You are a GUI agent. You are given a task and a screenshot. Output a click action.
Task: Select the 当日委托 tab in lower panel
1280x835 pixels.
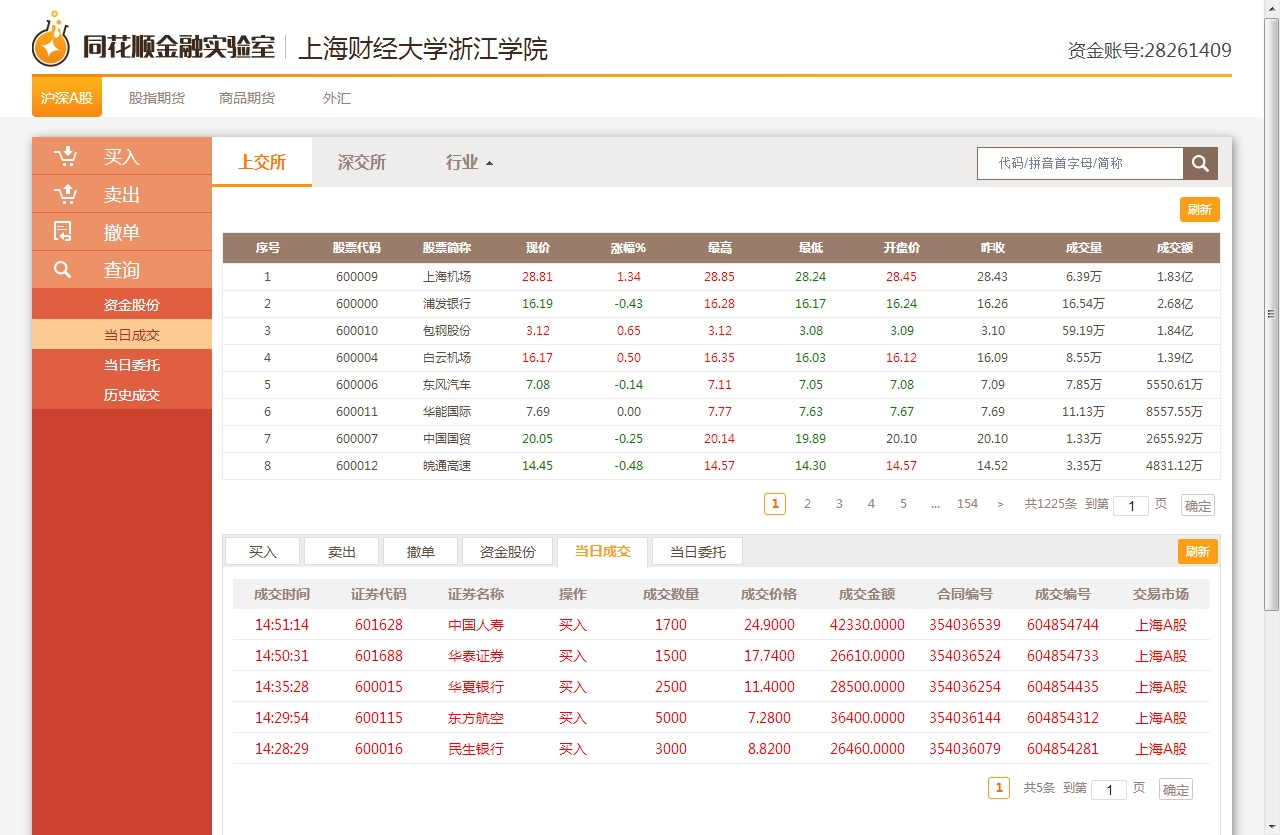pyautogui.click(x=697, y=552)
